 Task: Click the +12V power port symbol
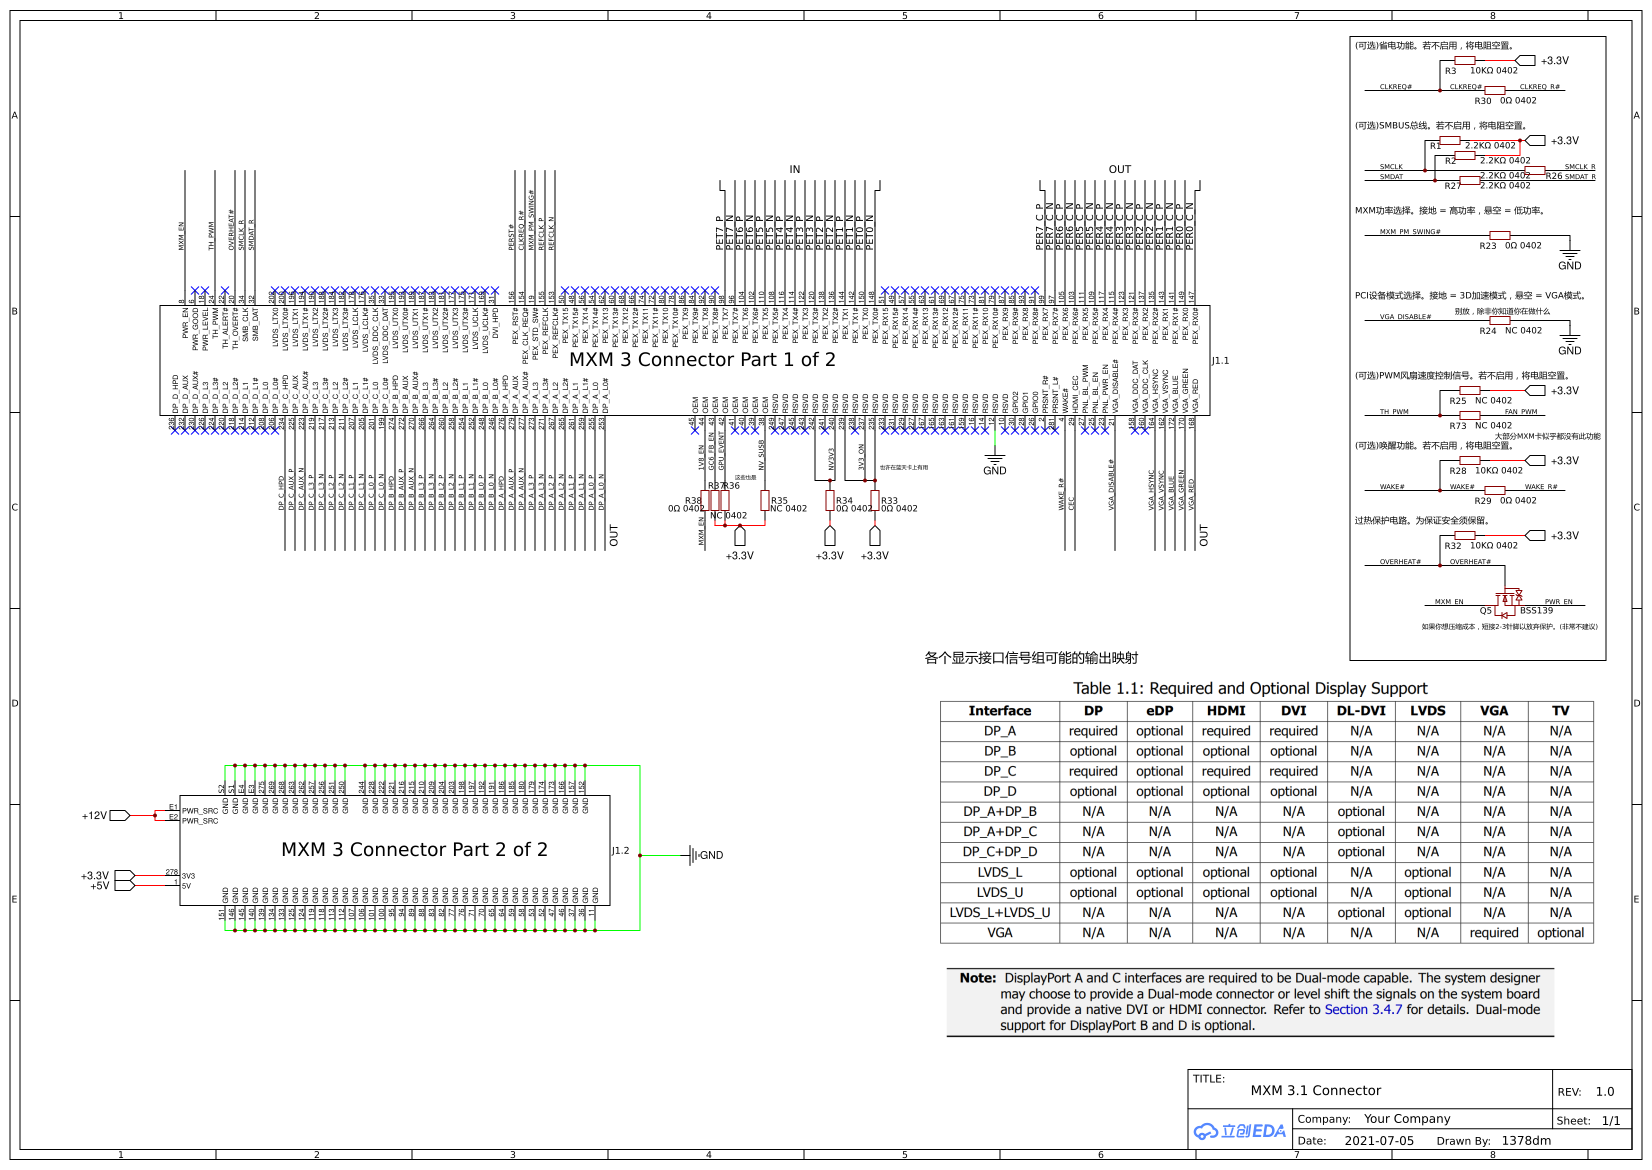[119, 816]
